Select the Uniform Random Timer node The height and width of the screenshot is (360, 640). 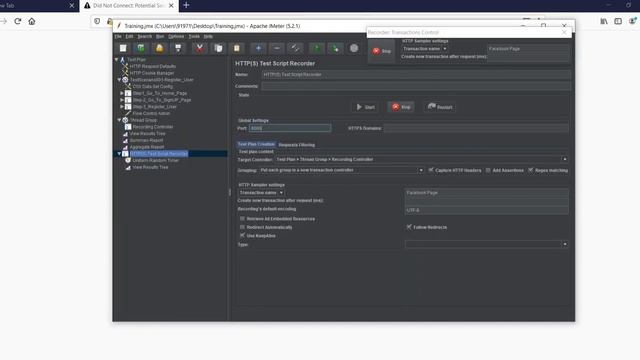coord(156,160)
